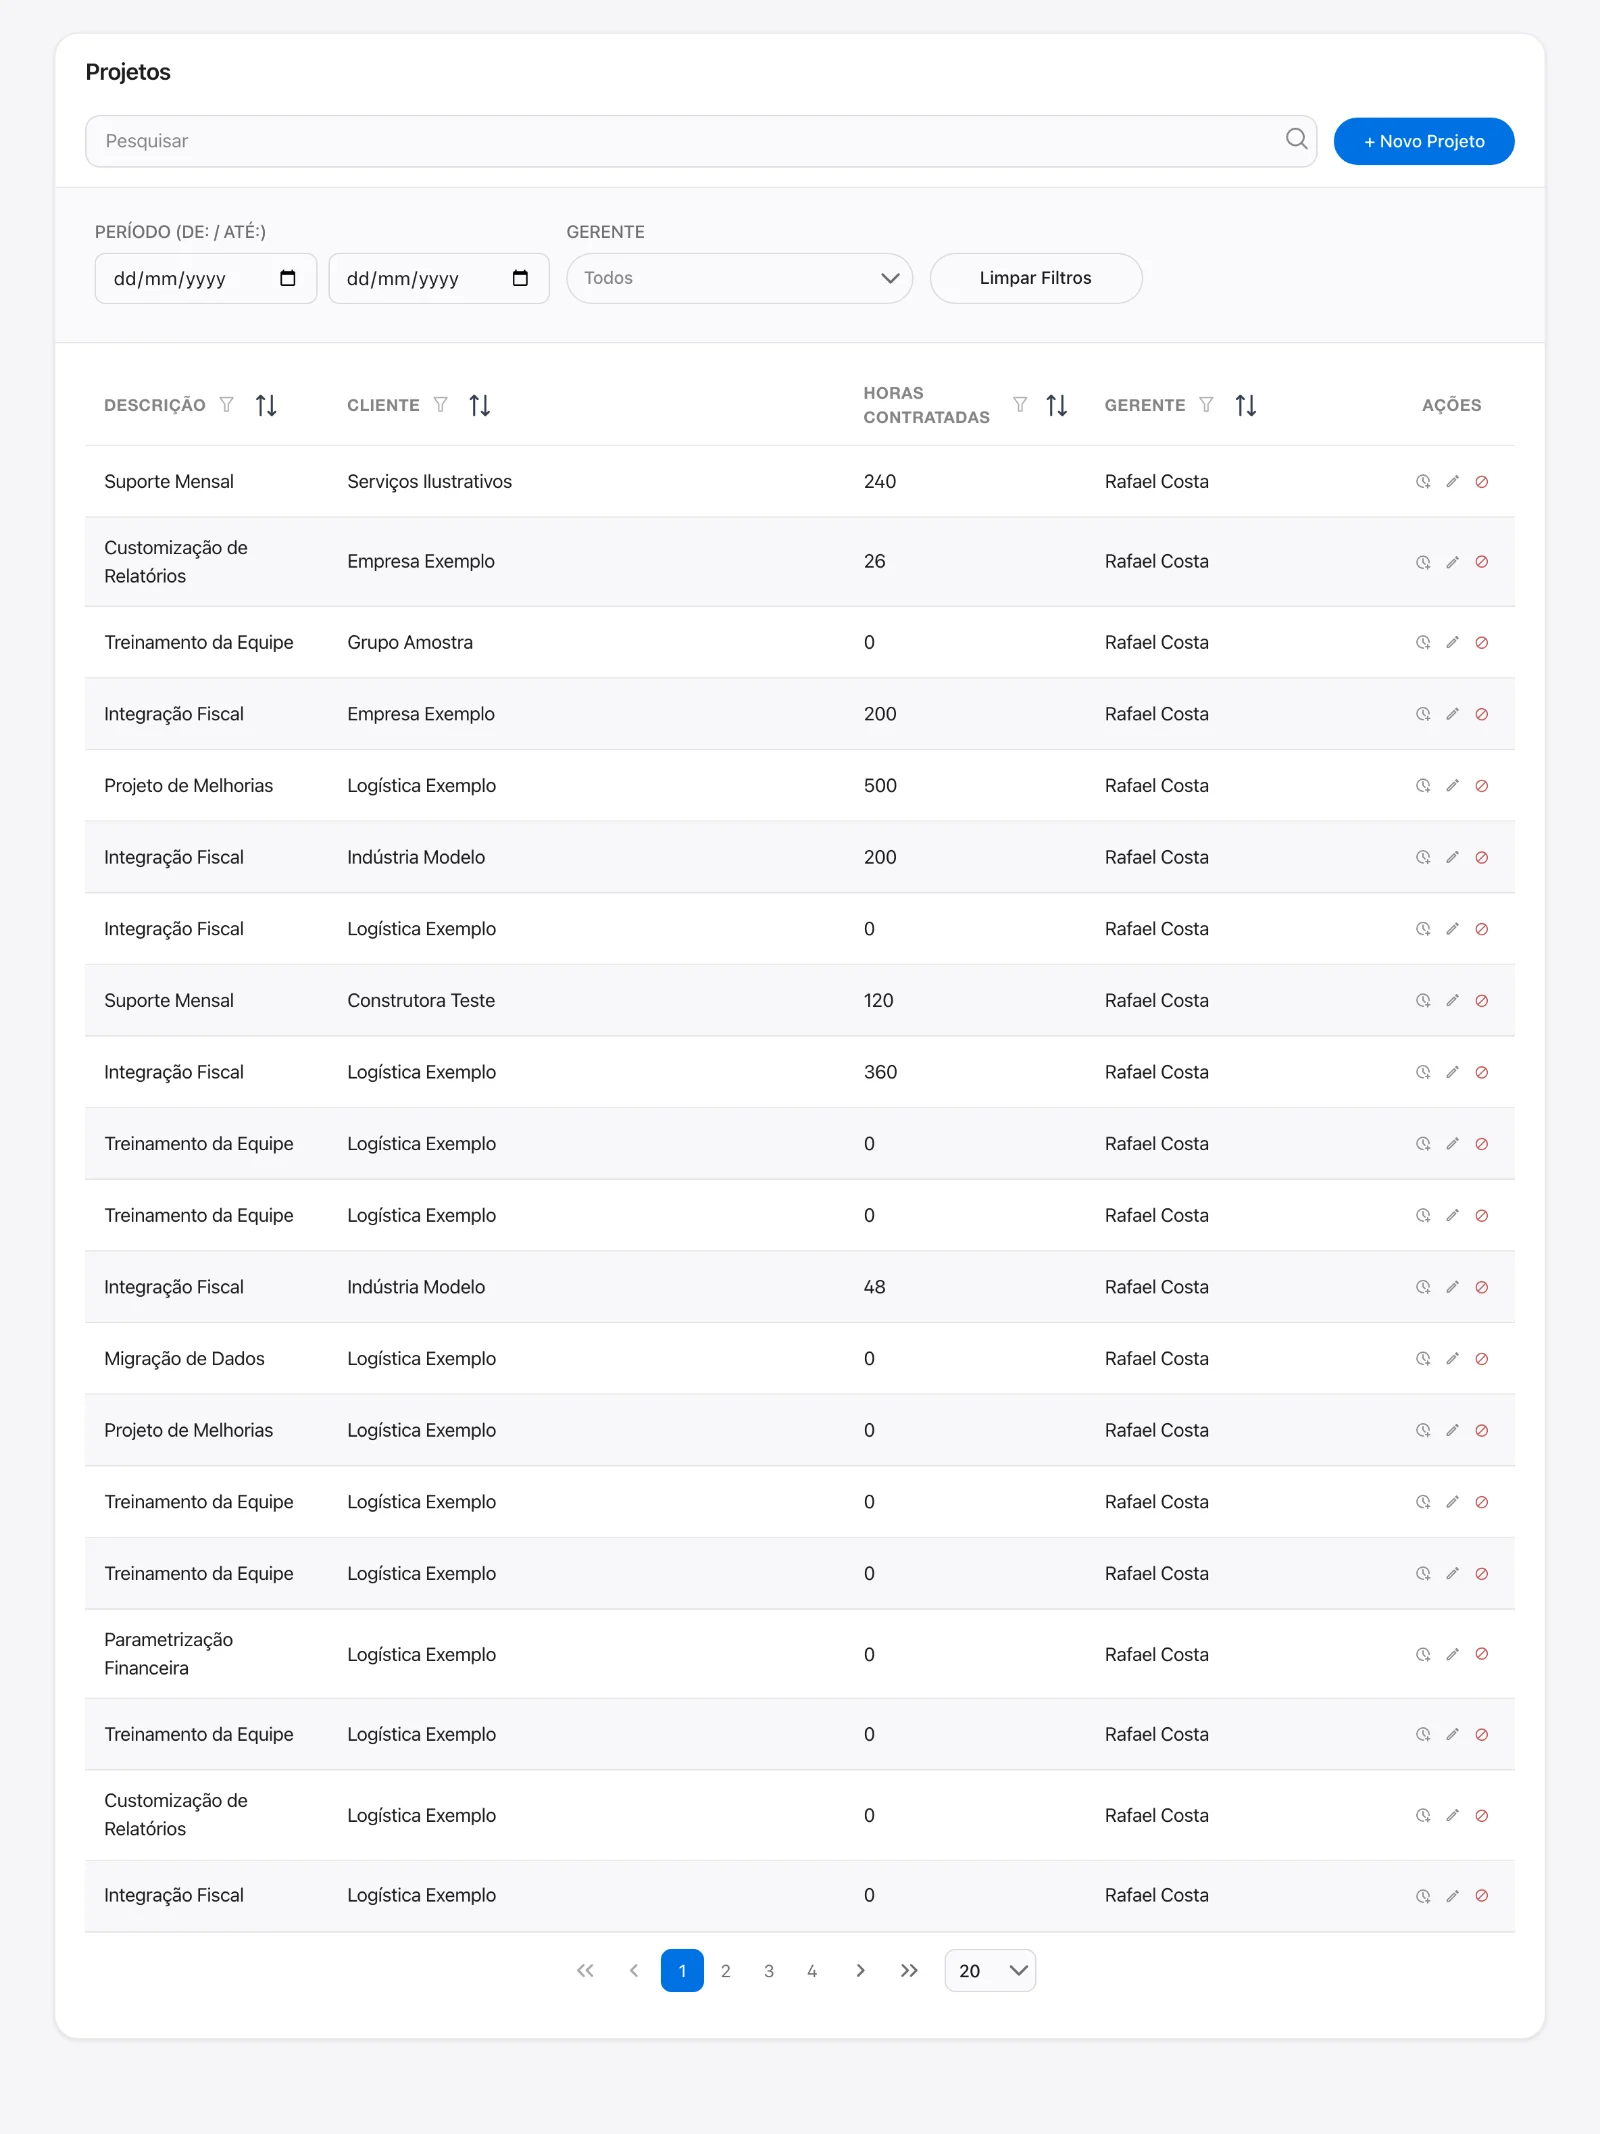Click Limpar Filtros button
This screenshot has height=2134, width=1600.
(x=1036, y=278)
